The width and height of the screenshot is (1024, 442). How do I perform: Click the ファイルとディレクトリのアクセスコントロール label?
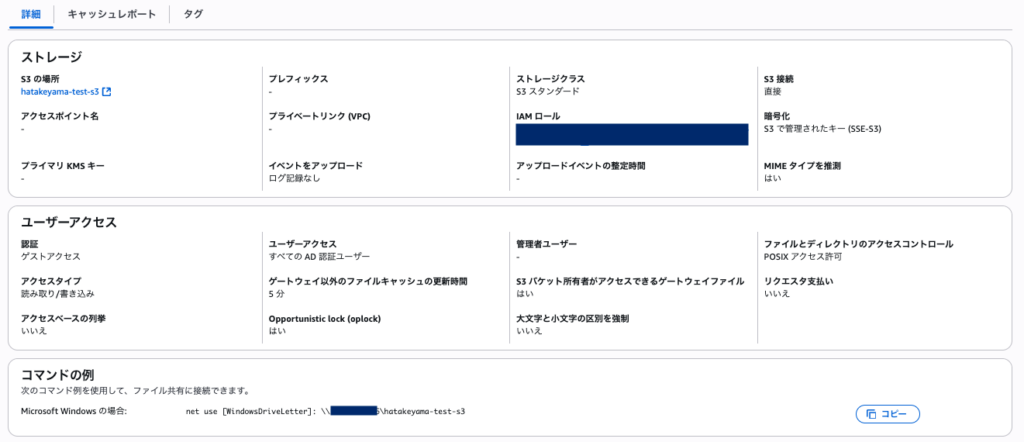pyautogui.click(x=859, y=244)
